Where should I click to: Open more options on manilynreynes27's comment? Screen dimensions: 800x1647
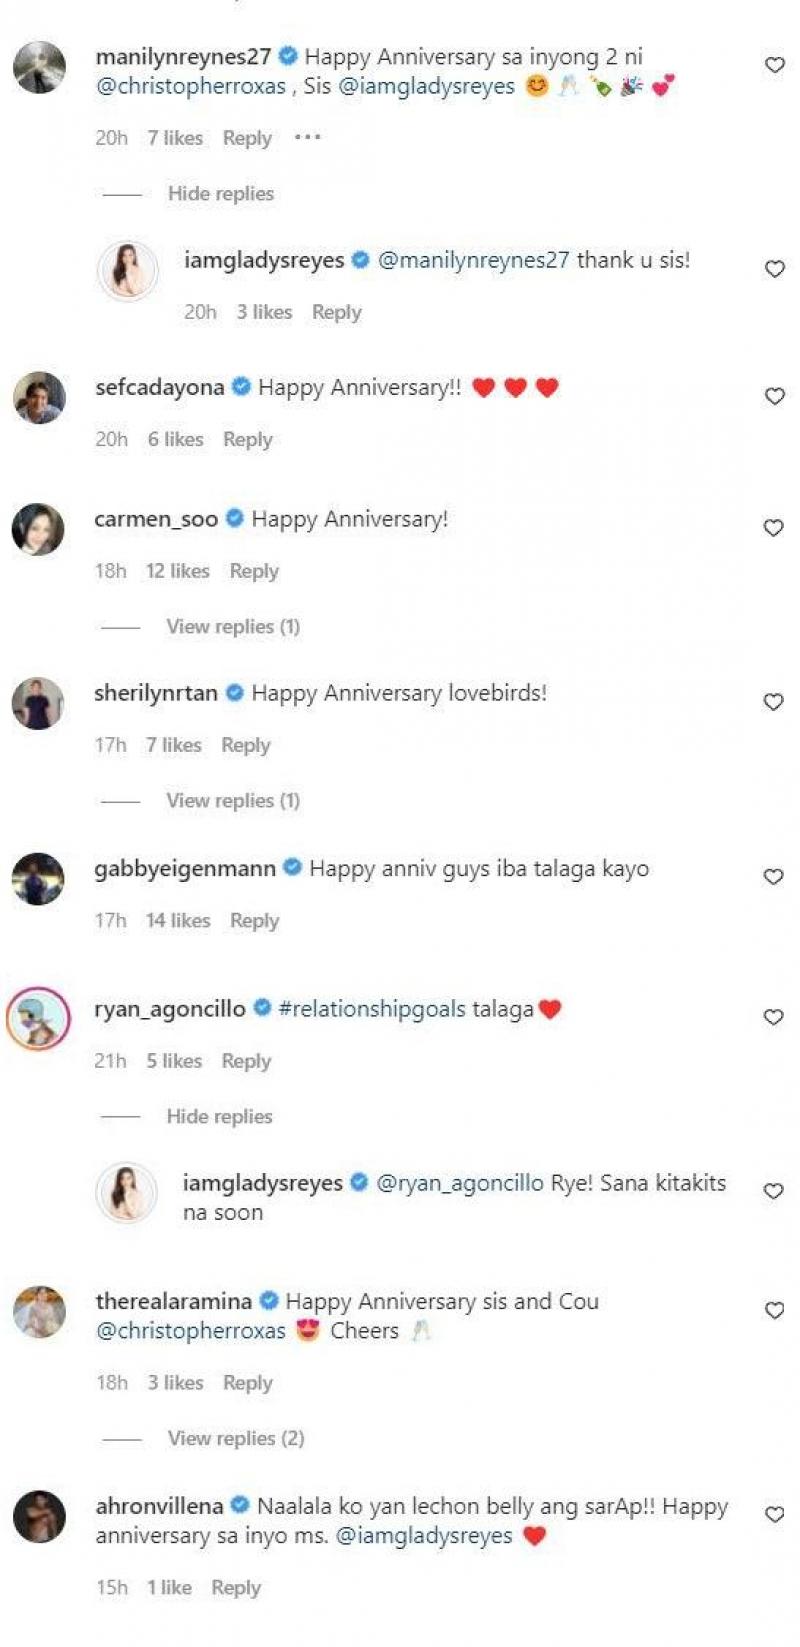(308, 137)
